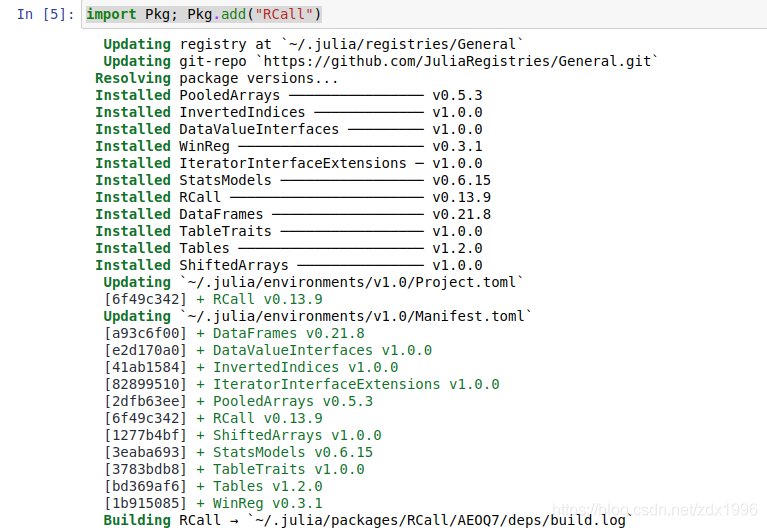
Task: Click the 'Updating Manifest.toml' path line
Action: pos(317,317)
